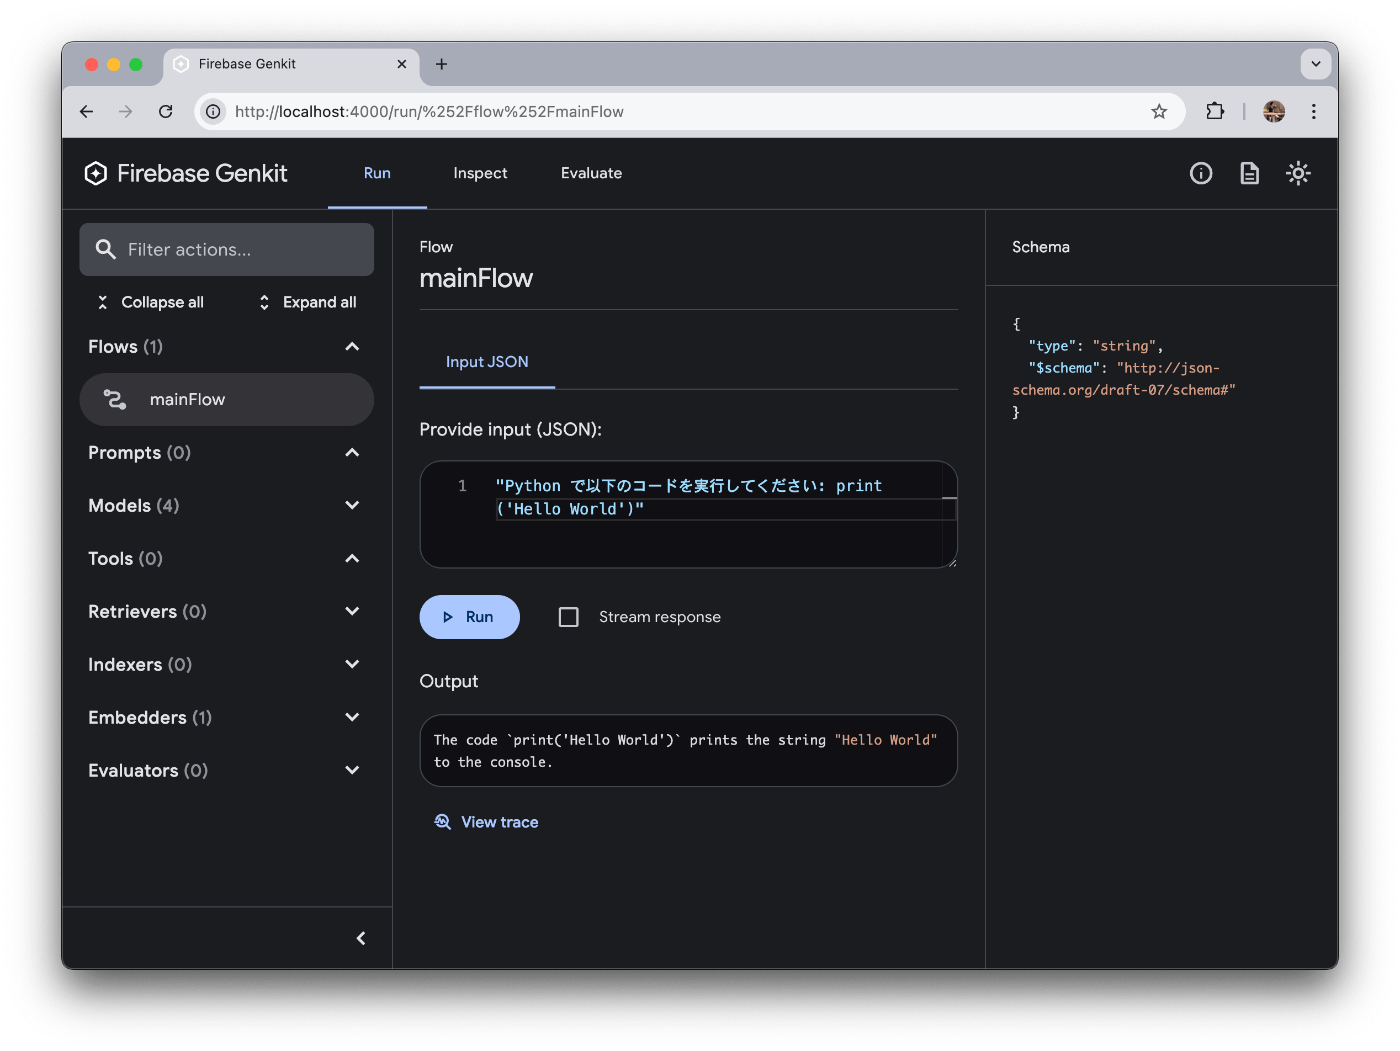Toggle light/dark theme sun icon
The width and height of the screenshot is (1400, 1051).
1298,173
